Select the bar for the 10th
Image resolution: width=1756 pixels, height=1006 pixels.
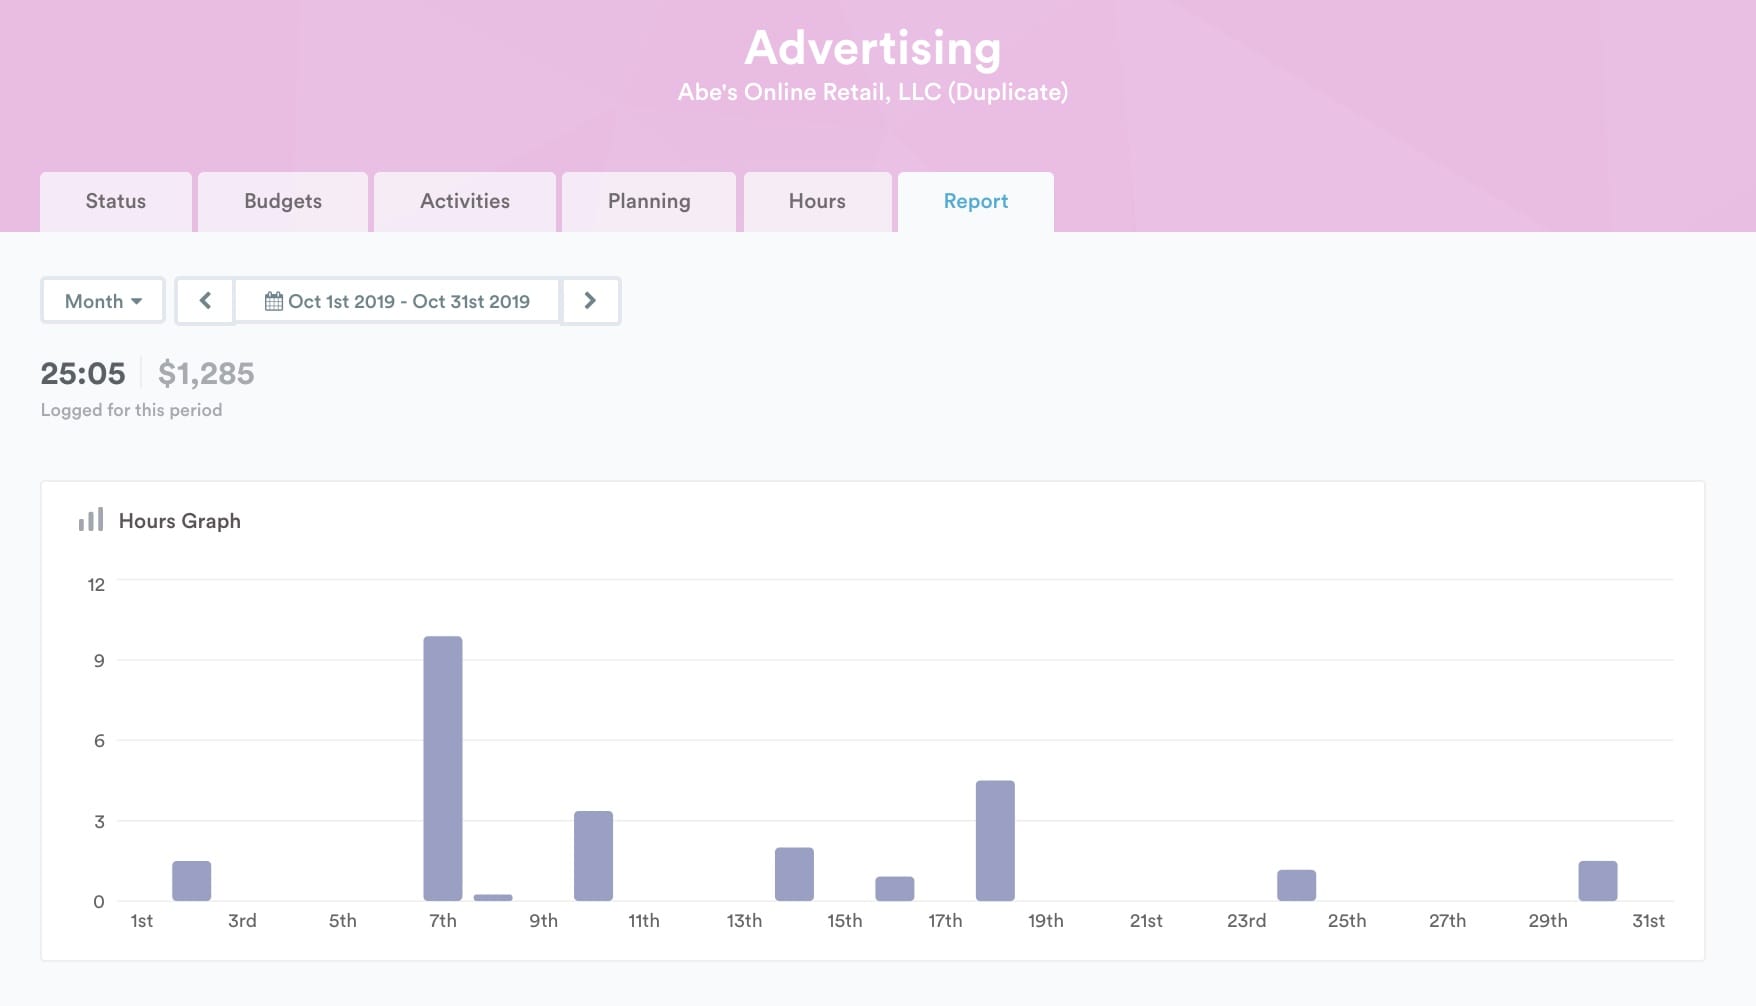(593, 855)
